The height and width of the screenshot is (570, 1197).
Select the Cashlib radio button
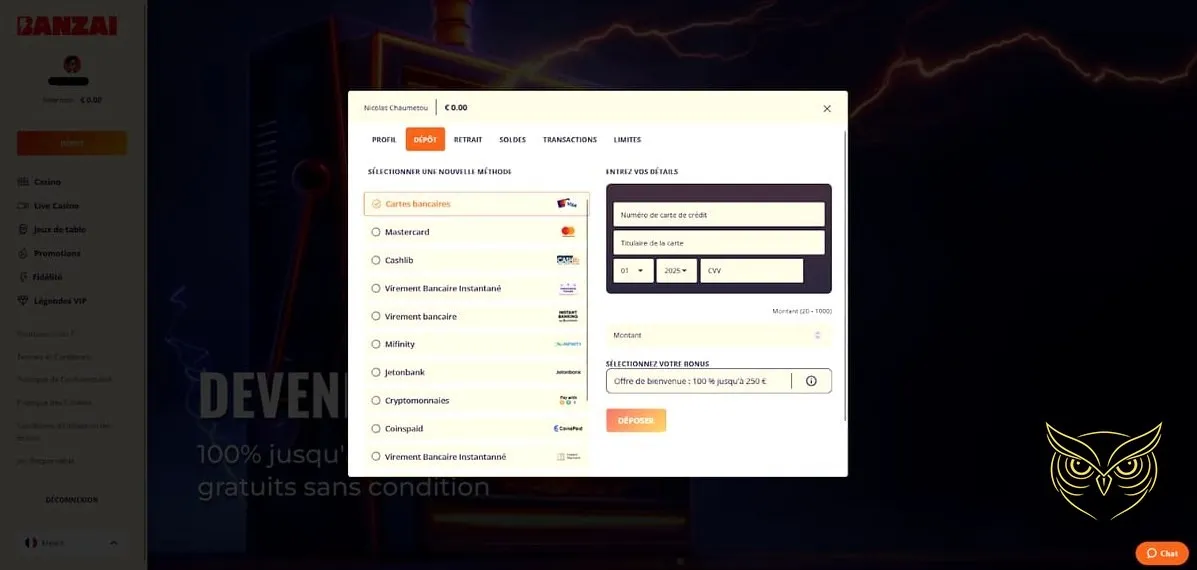(x=376, y=260)
